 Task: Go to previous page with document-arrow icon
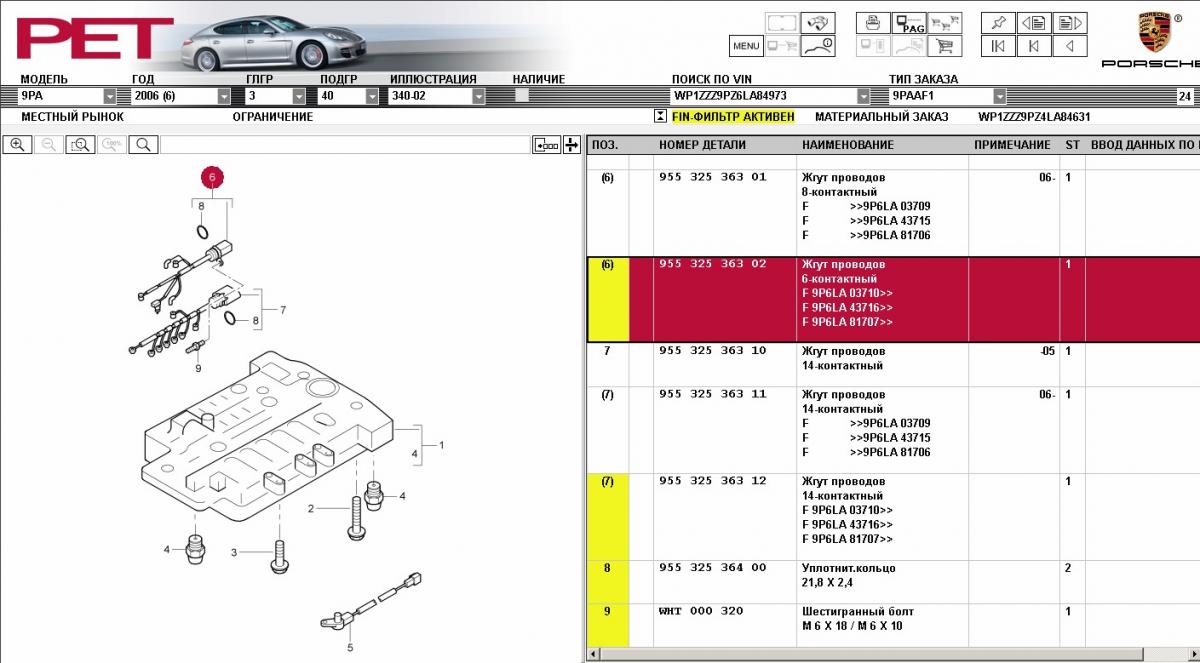point(1034,22)
